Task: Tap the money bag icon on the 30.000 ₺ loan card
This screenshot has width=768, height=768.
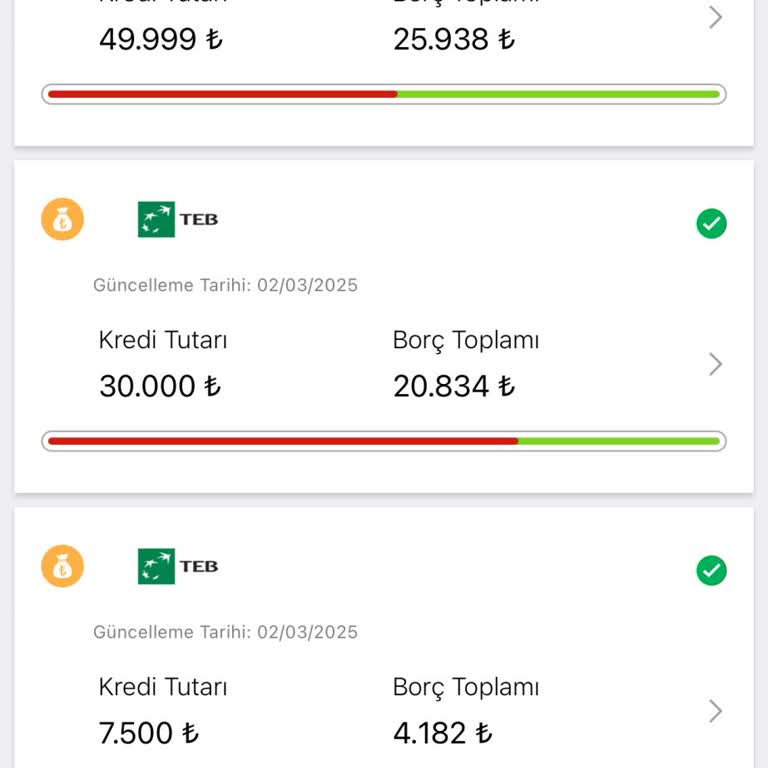Action: click(x=63, y=220)
